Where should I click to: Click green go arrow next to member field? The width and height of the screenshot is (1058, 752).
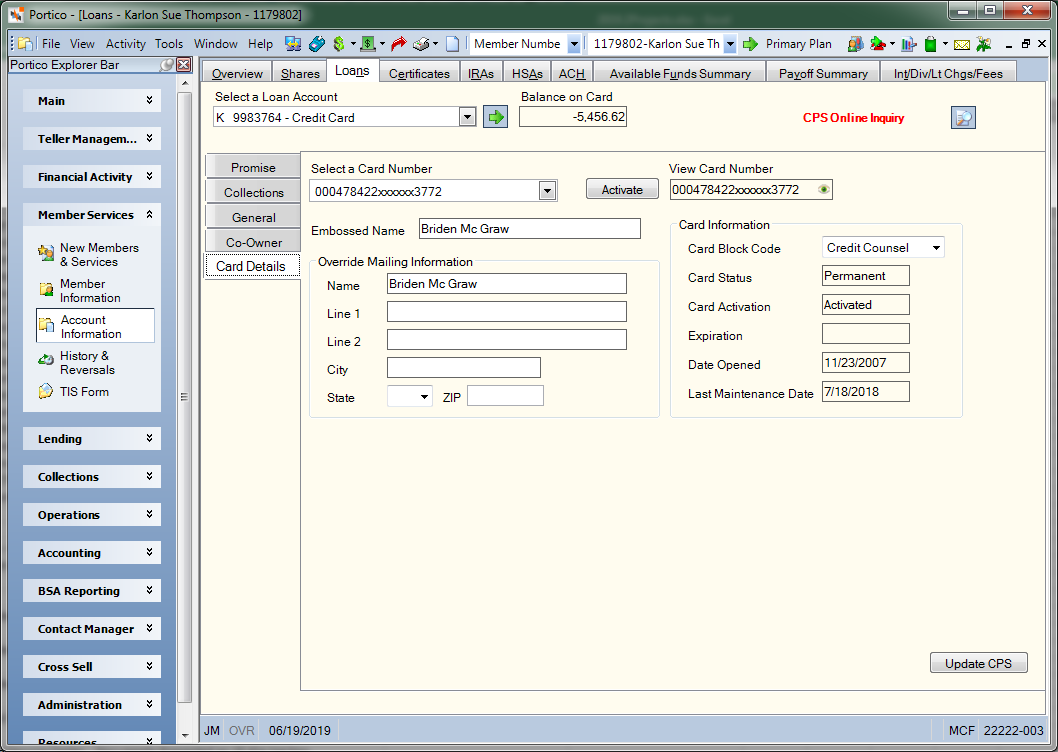point(750,44)
